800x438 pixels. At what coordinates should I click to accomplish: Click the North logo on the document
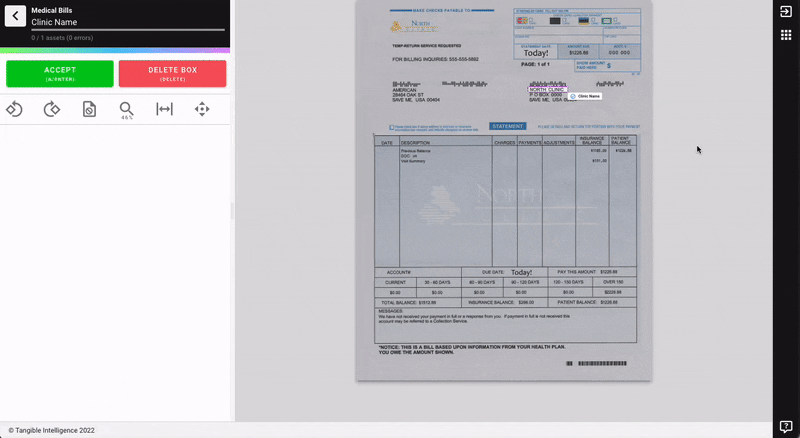click(414, 26)
